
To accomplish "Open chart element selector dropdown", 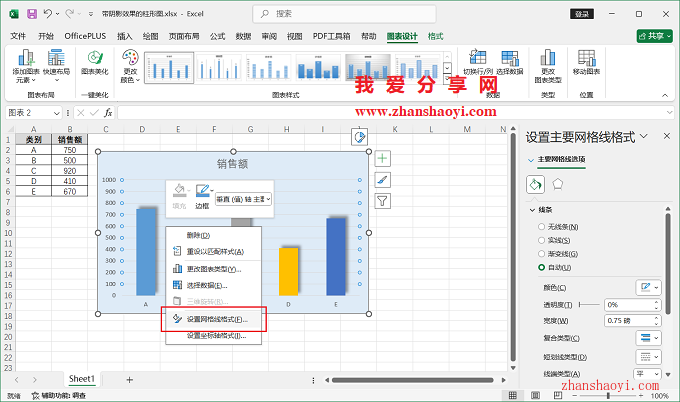I will click(x=244, y=199).
